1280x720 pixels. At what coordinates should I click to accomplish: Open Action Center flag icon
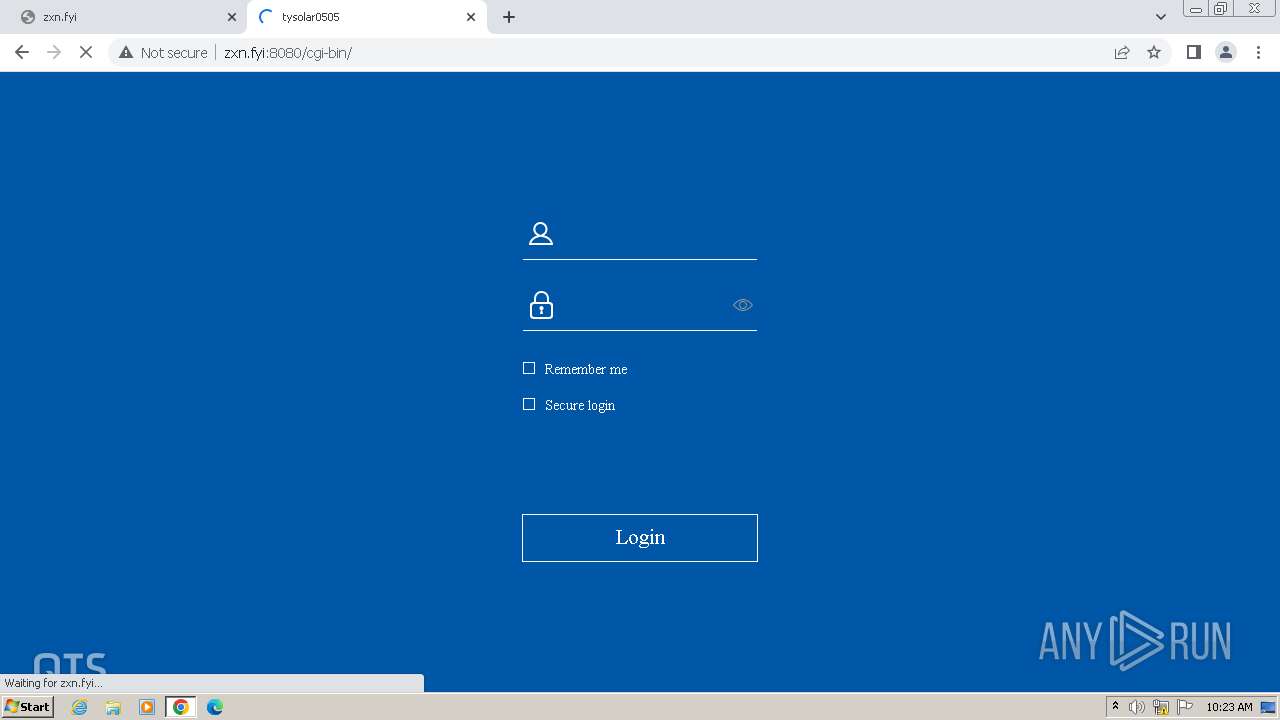click(1185, 707)
